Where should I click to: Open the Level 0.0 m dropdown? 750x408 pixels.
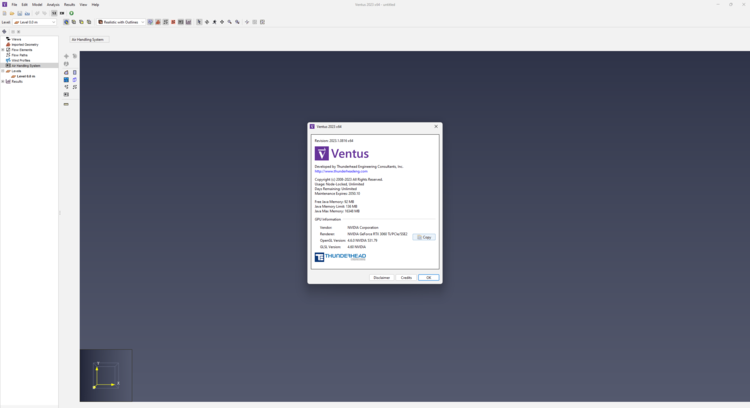tap(35, 21)
